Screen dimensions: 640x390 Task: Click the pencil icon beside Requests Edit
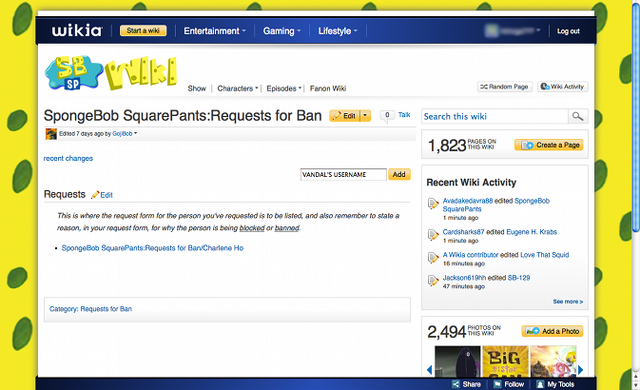pos(95,195)
